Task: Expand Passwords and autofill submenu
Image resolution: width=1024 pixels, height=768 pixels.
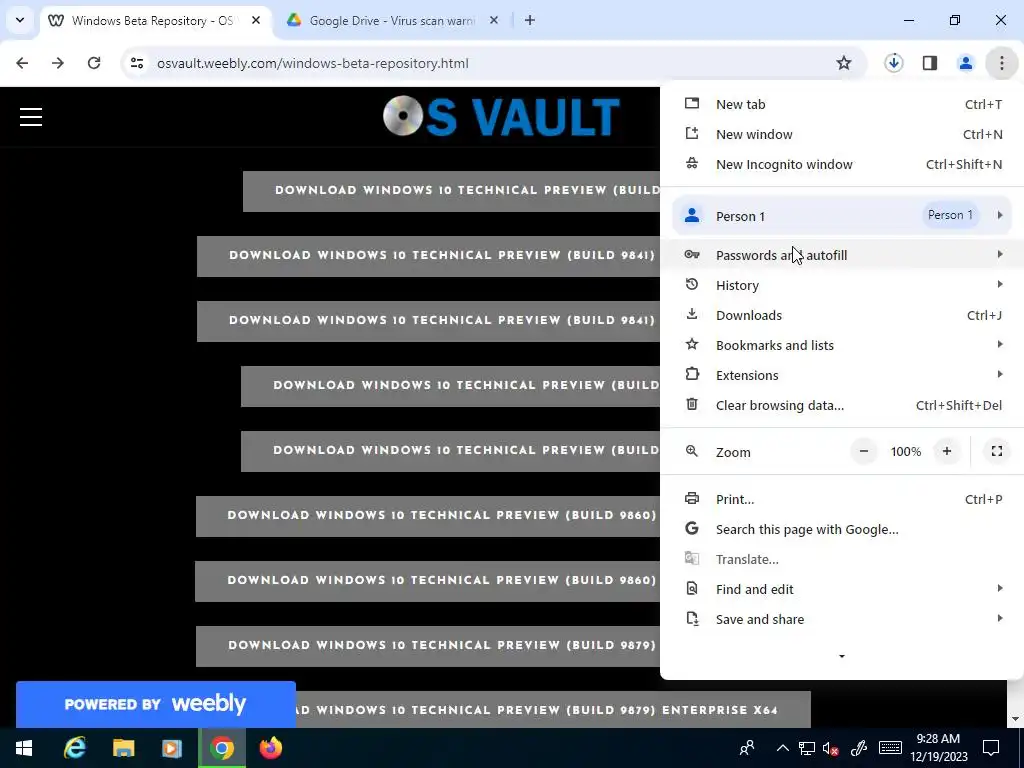Action: (842, 255)
